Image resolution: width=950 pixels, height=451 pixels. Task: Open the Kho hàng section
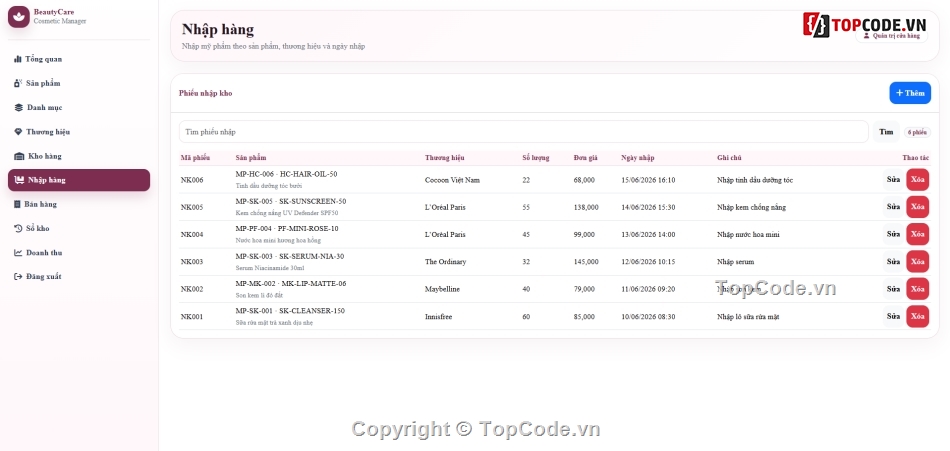79,156
